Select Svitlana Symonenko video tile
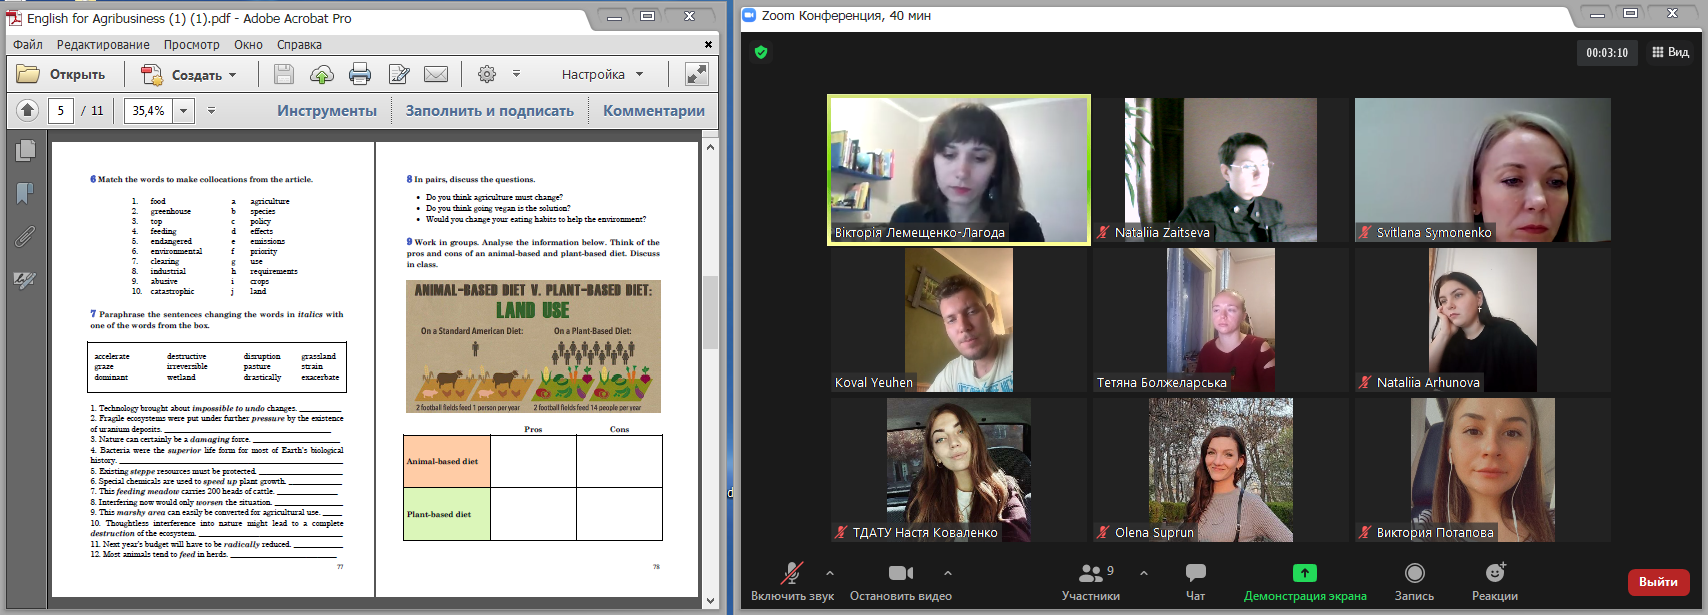The height and width of the screenshot is (615, 1708). click(x=1482, y=170)
